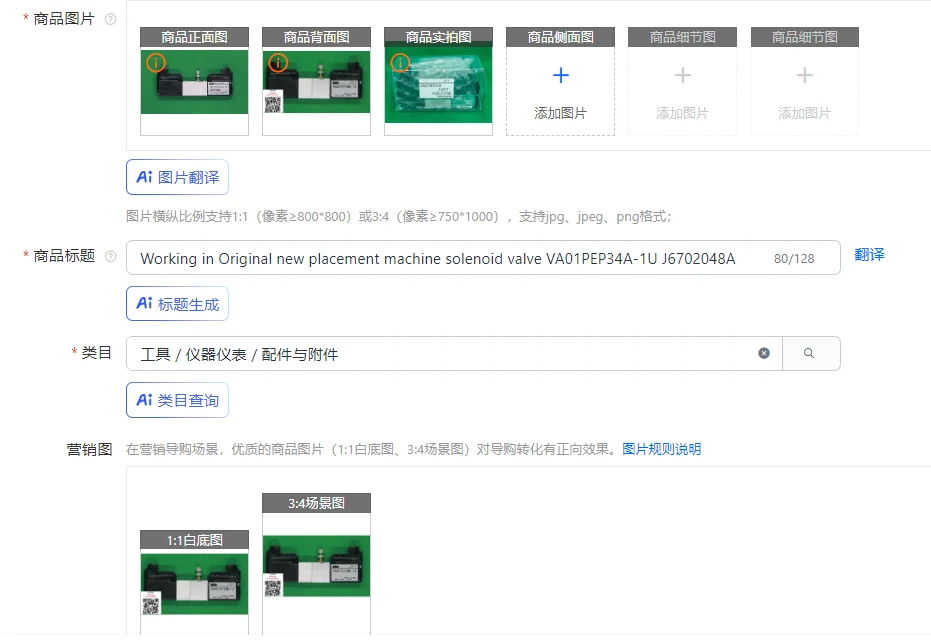The image size is (931, 641).
Task: Click the 营销图 section label
Action: pos(90,449)
